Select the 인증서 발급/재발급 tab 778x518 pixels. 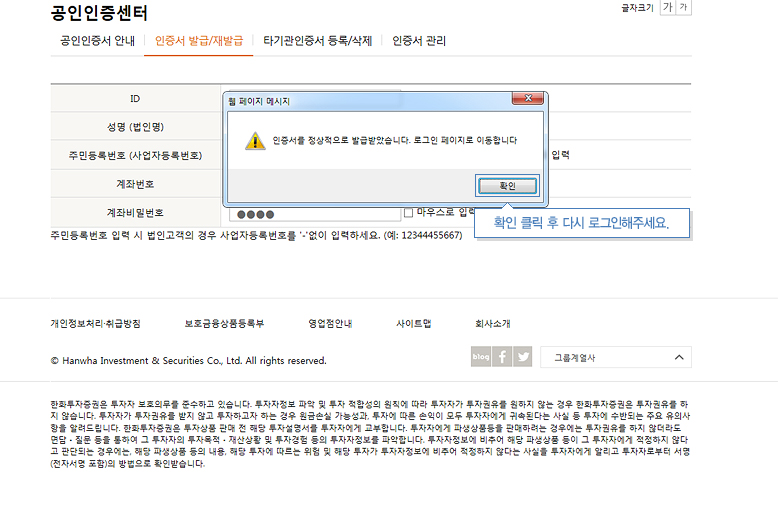pos(199,41)
